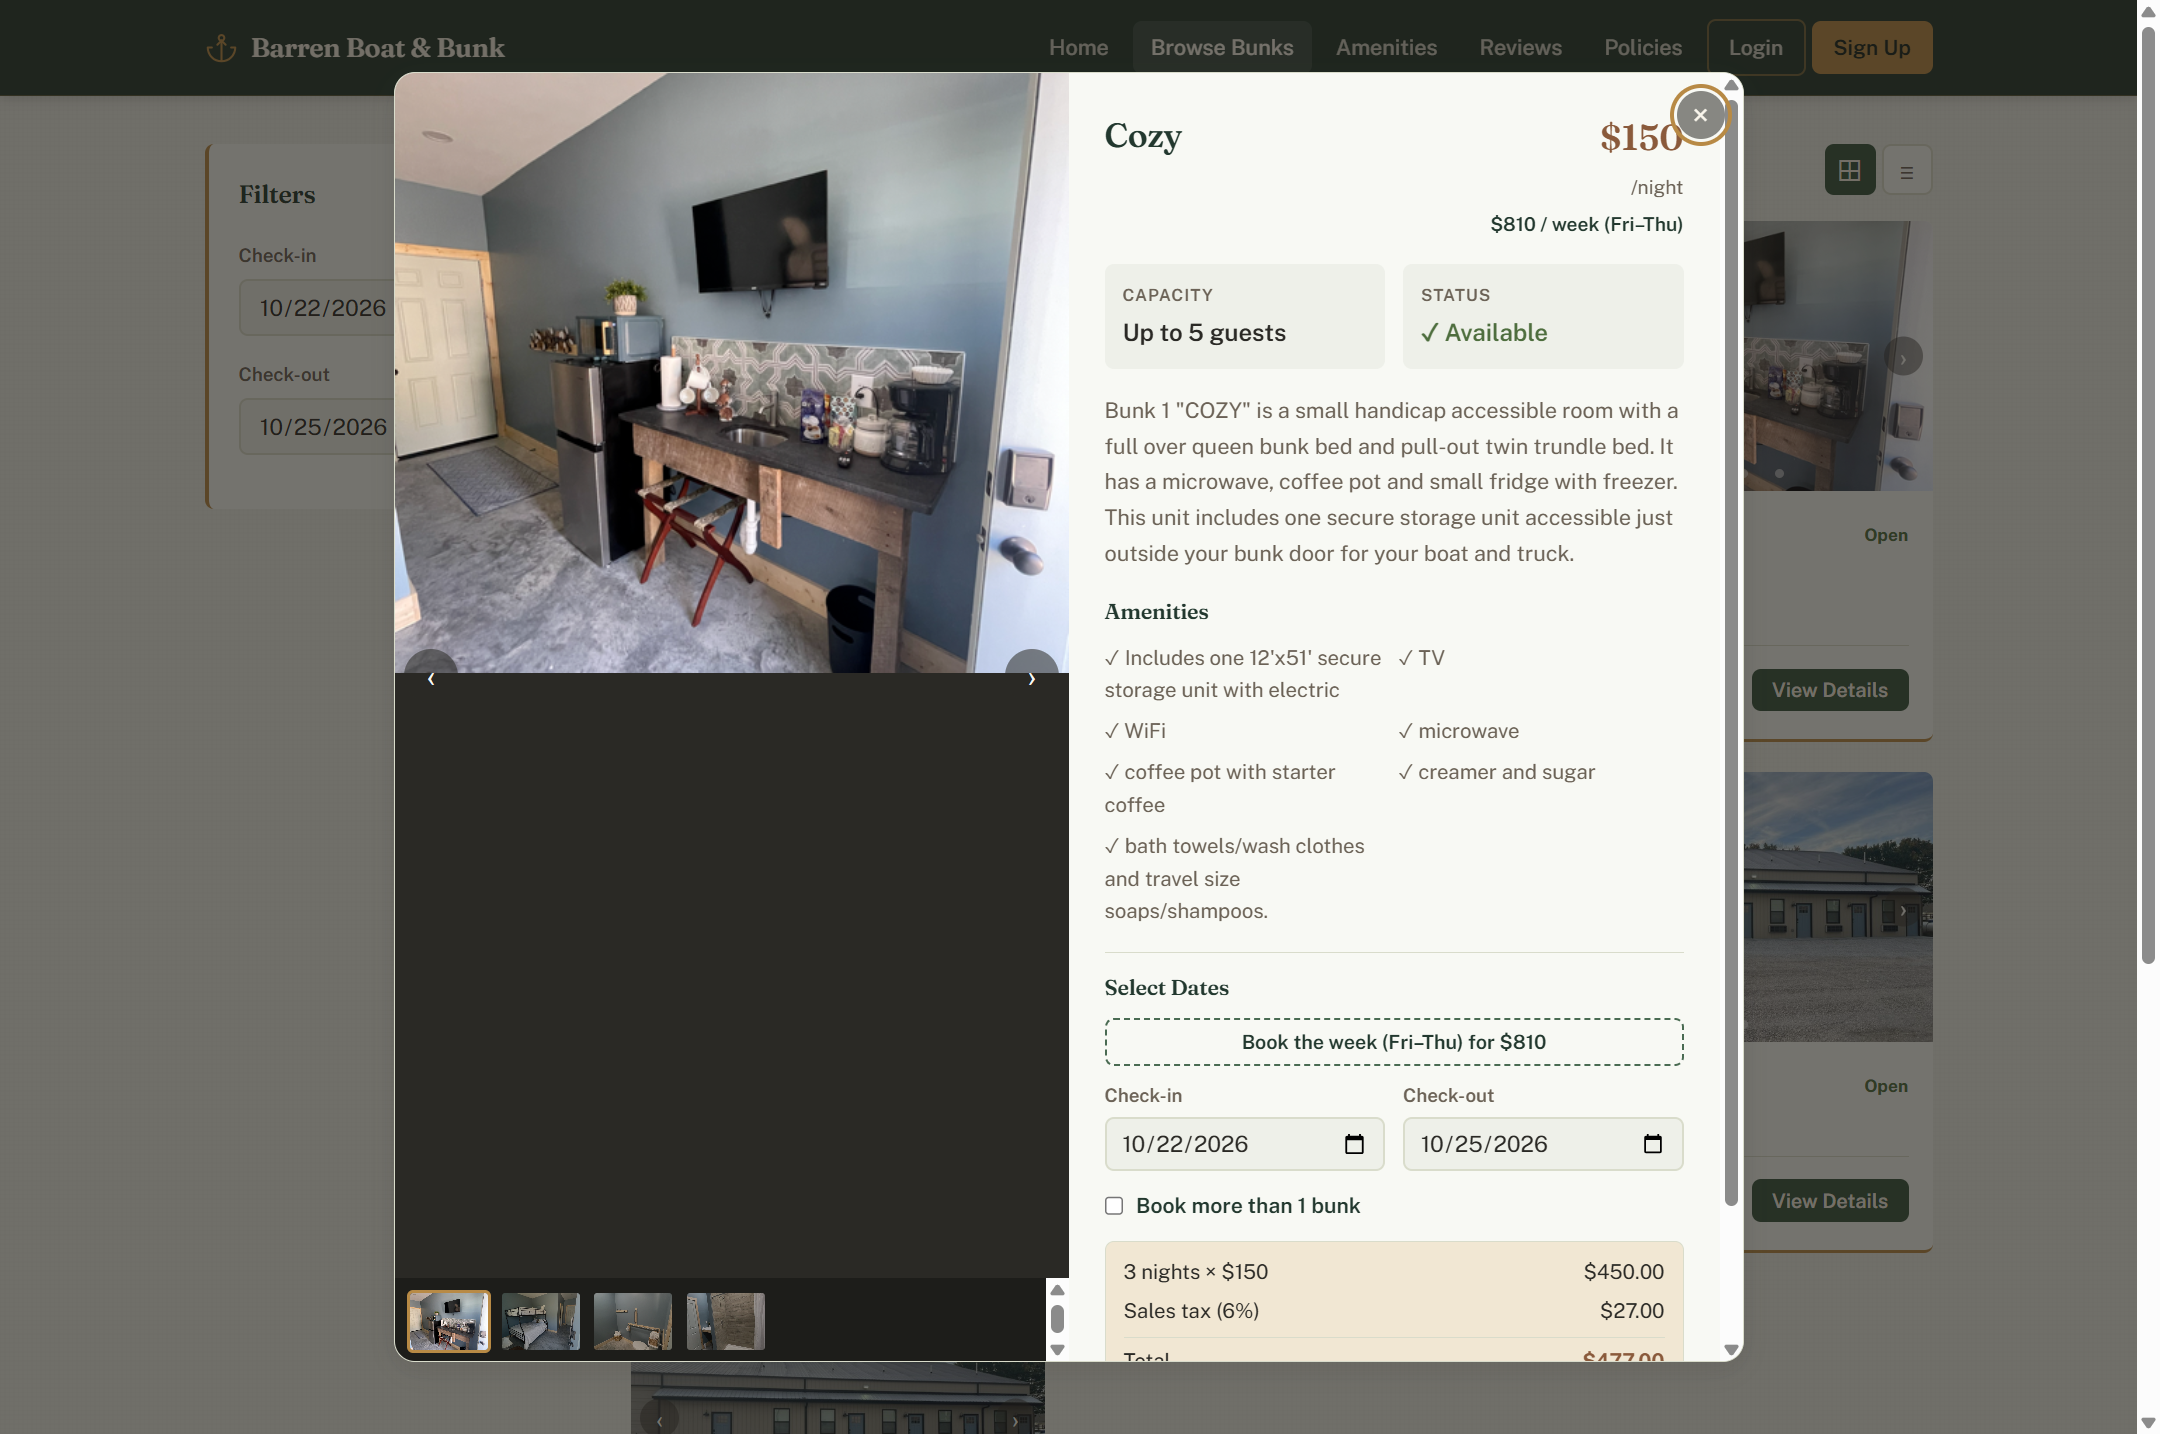This screenshot has width=2160, height=1434.
Task: Open calendar picker for modal Check-in
Action: point(1354,1144)
